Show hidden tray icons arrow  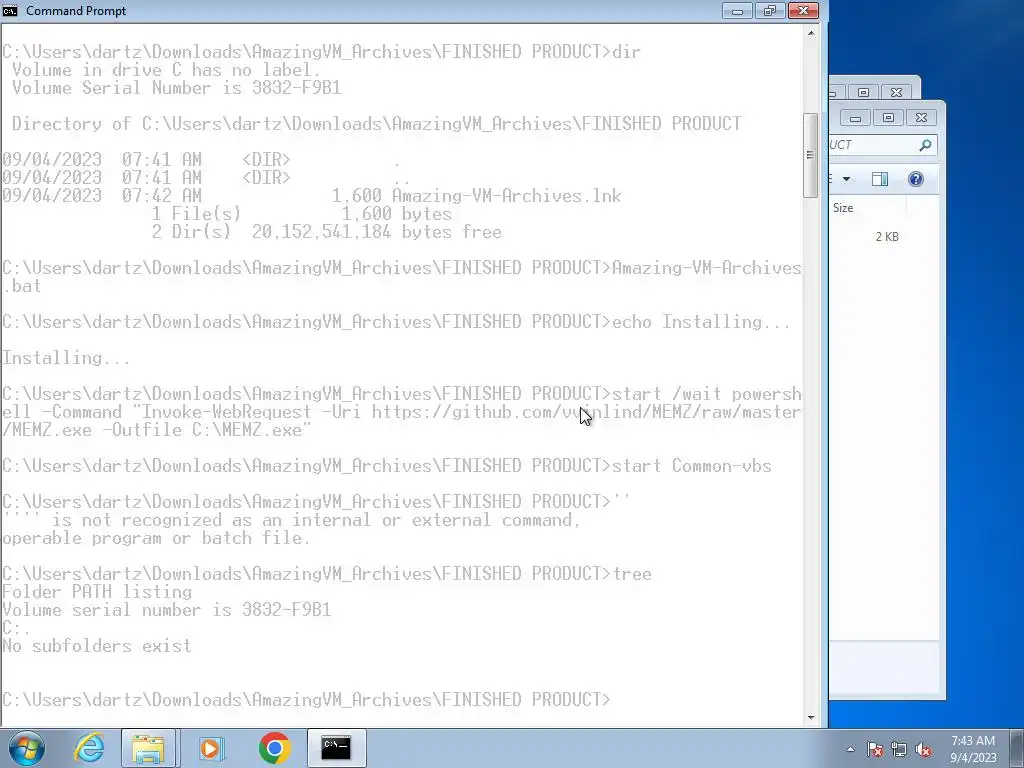[x=850, y=749]
